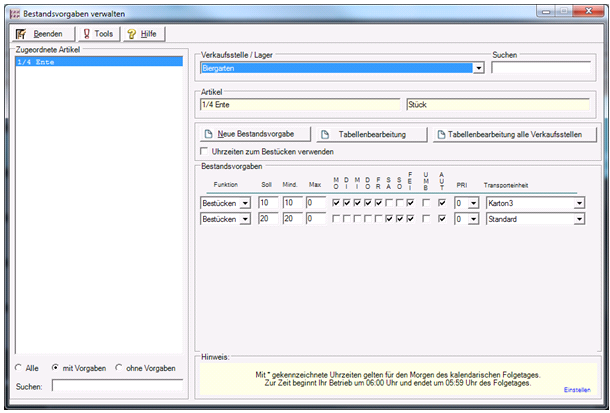
Task: Click the Beenden toolbar button
Action: tap(43, 34)
